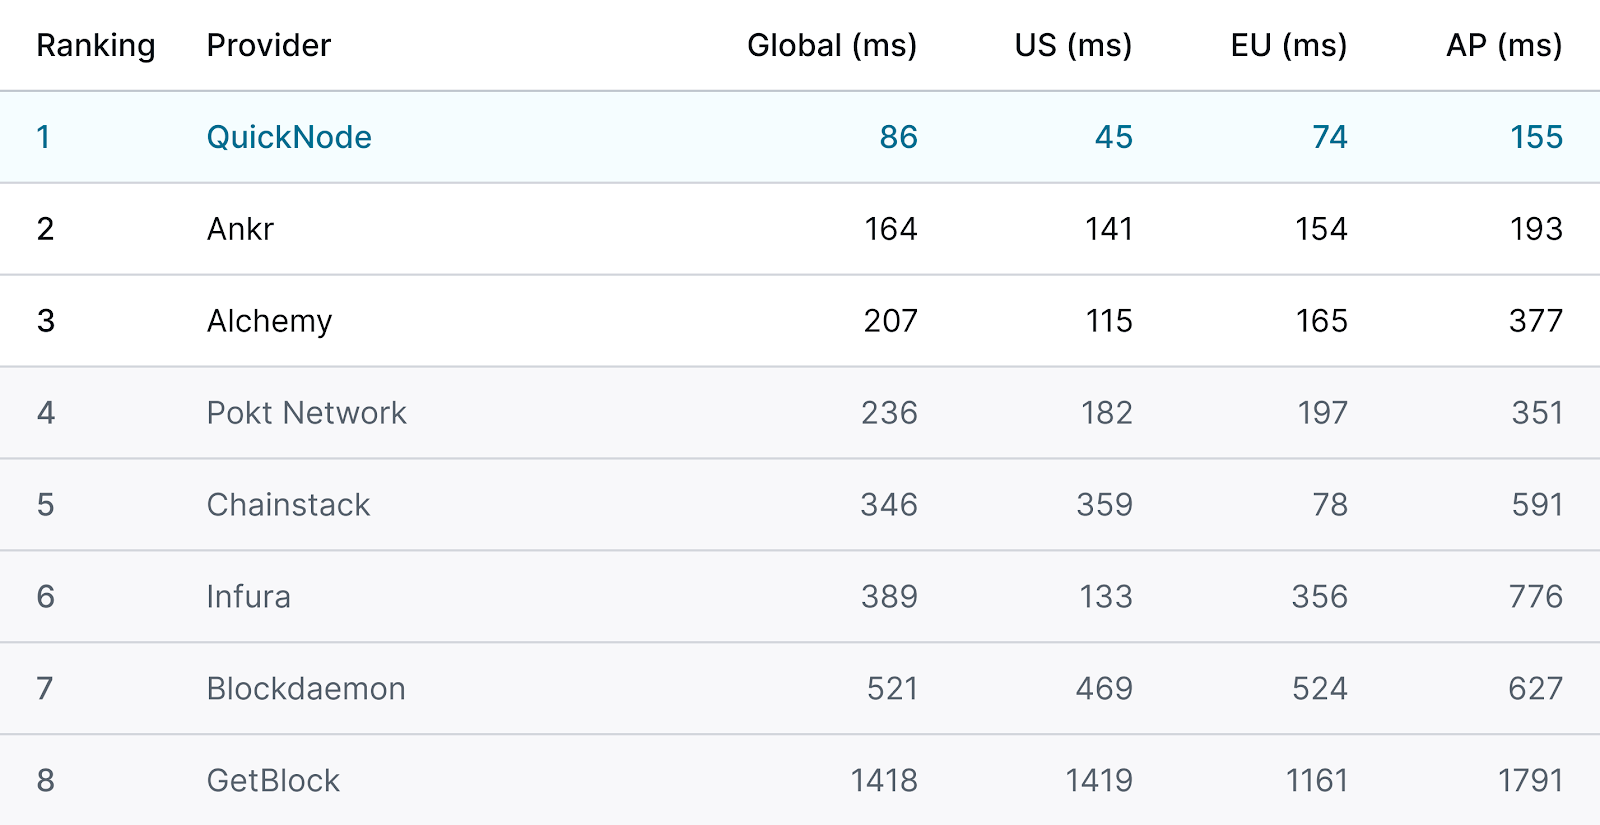
Task: Click the AP (ms) column header
Action: 1504,46
